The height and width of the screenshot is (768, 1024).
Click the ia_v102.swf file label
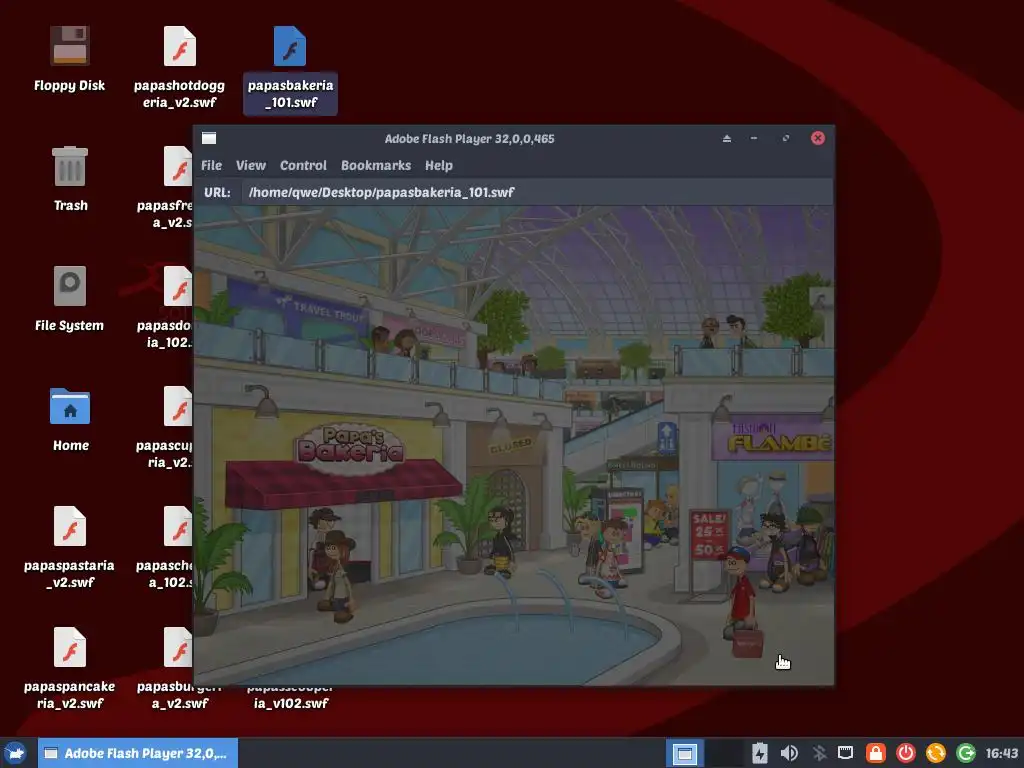click(291, 703)
